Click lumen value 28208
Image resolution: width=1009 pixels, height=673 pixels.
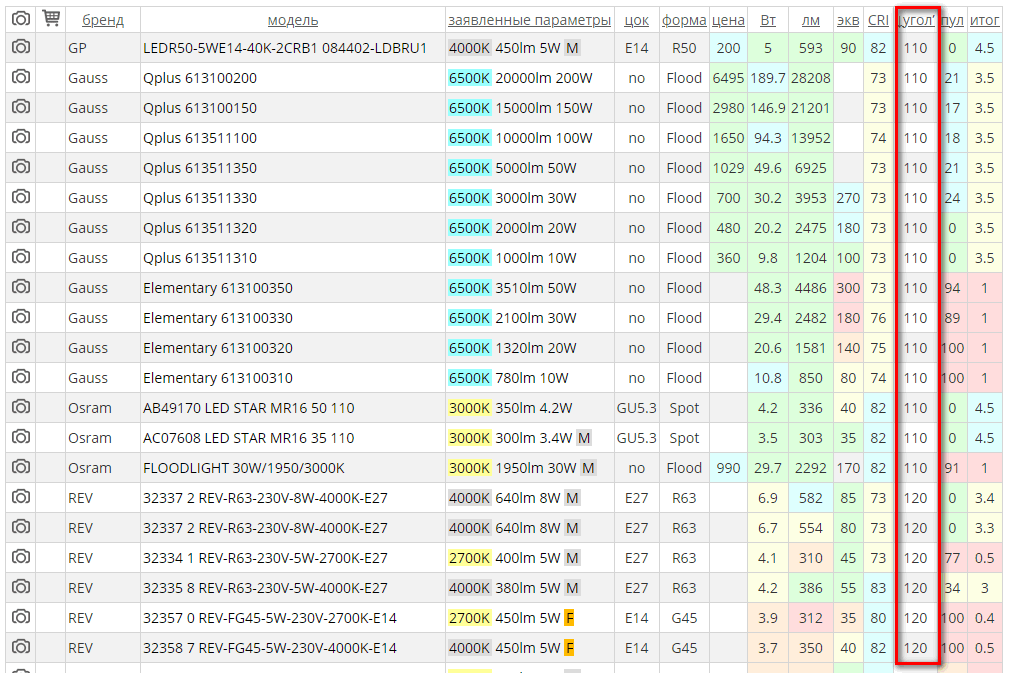point(811,78)
